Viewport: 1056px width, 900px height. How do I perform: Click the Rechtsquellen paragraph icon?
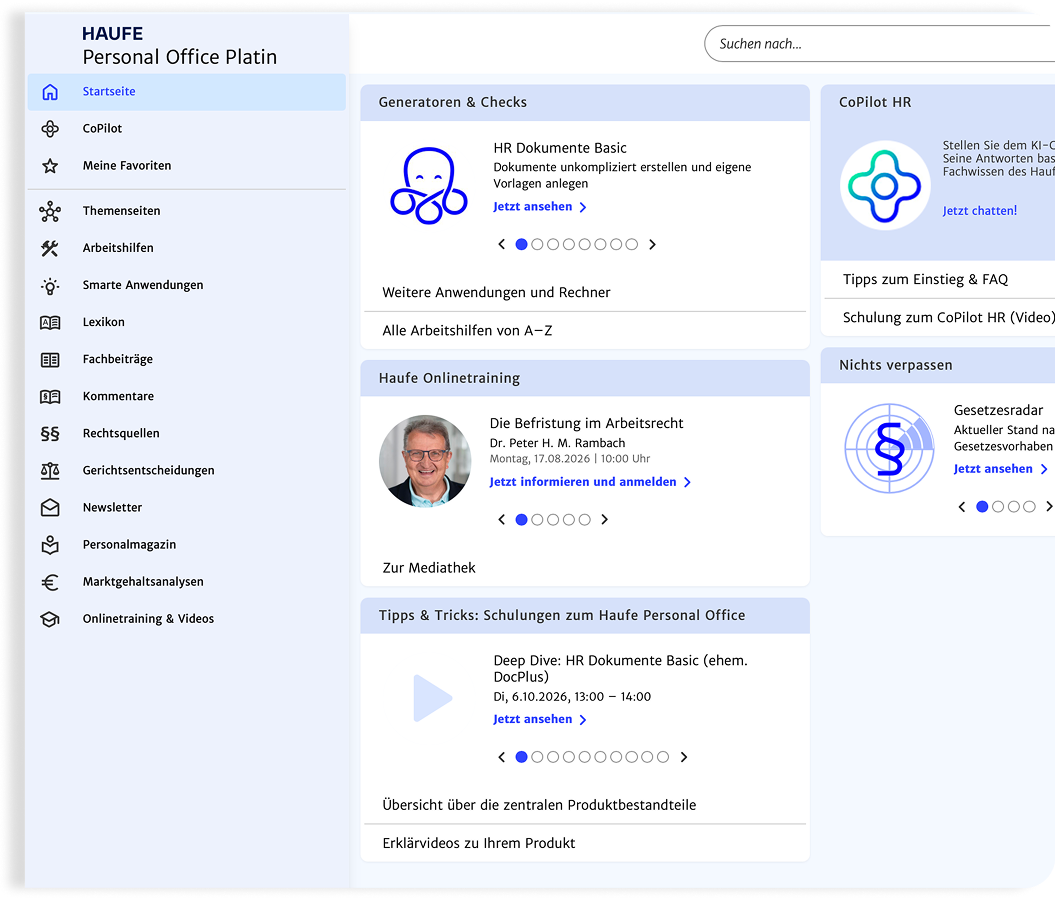[x=50, y=434]
